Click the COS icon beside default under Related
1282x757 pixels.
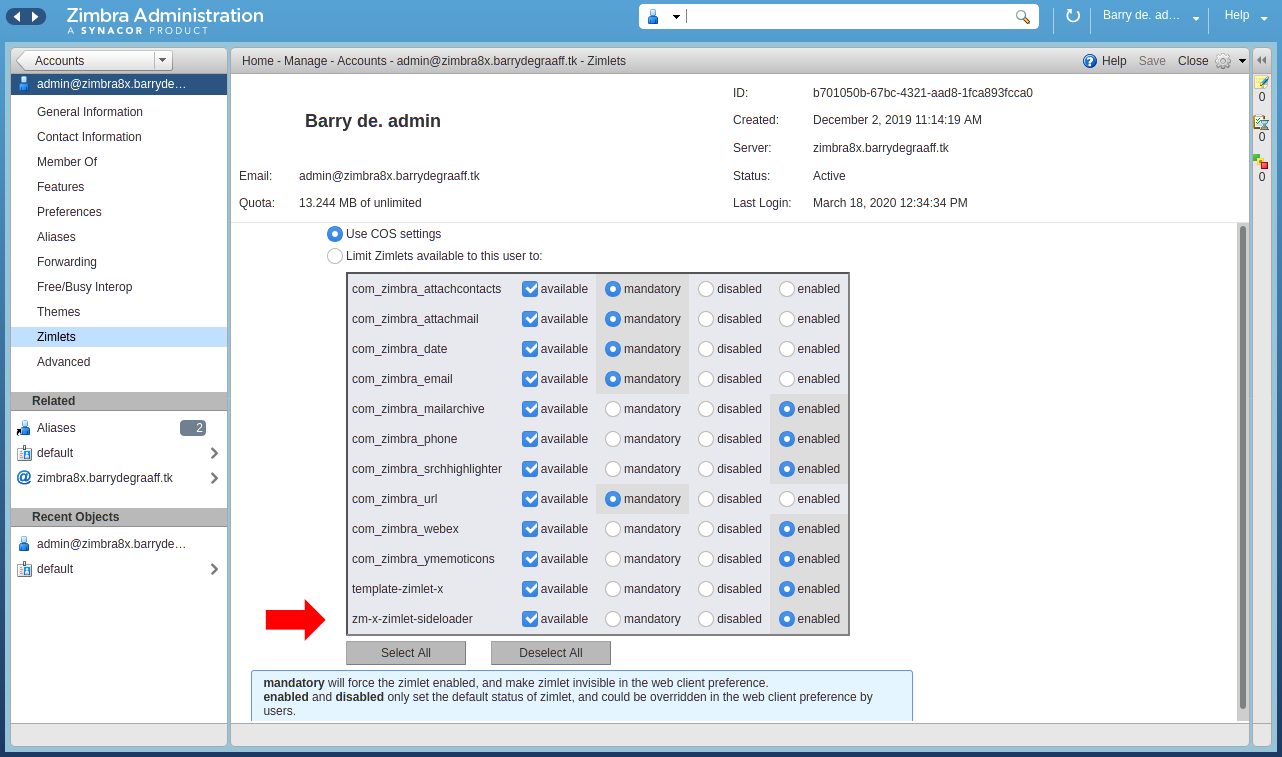24,453
